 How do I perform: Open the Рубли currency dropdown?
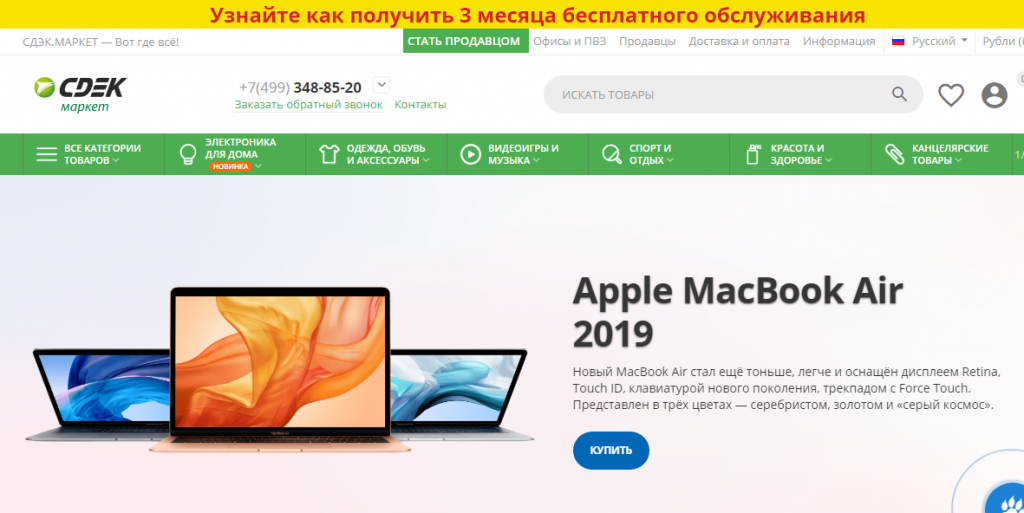point(1002,41)
